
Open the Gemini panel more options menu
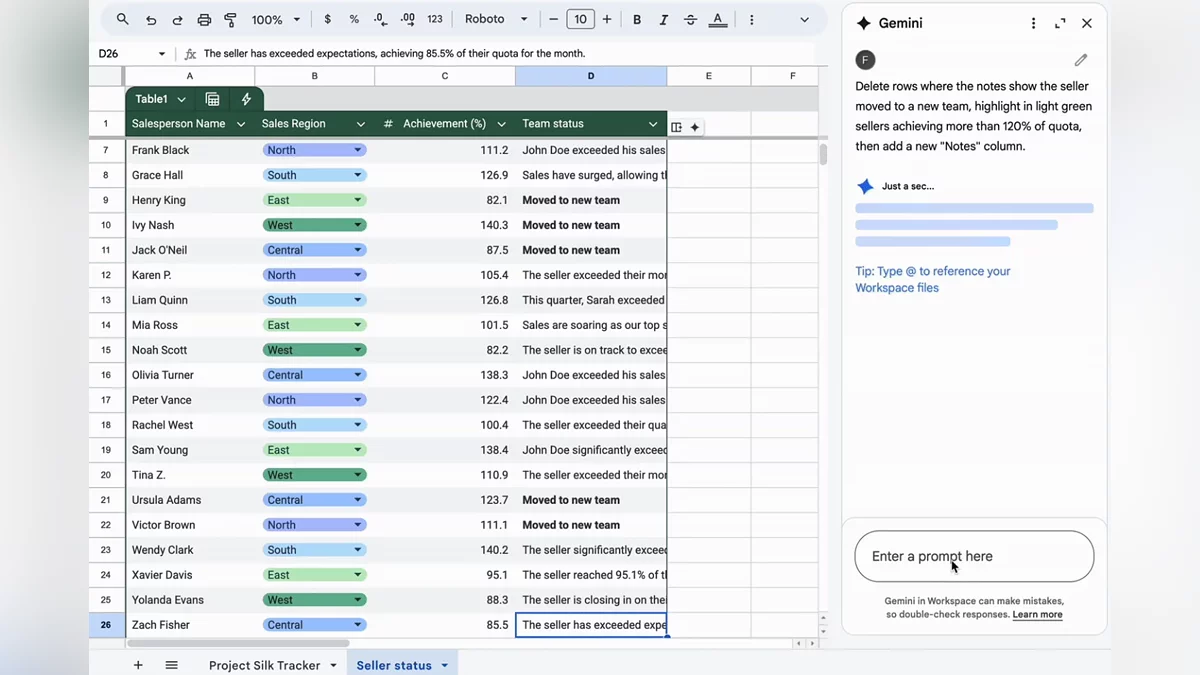(1033, 23)
